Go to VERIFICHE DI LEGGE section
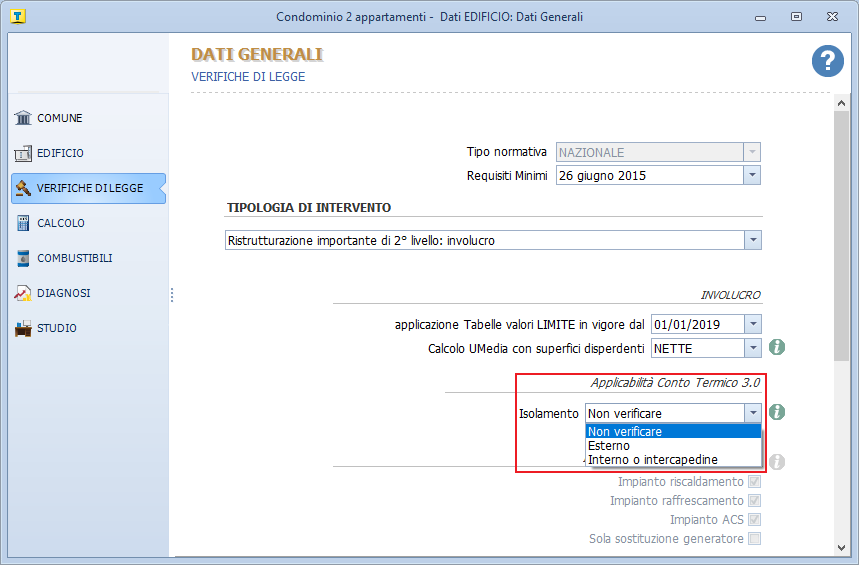The image size is (859, 565). pyautogui.click(x=88, y=188)
